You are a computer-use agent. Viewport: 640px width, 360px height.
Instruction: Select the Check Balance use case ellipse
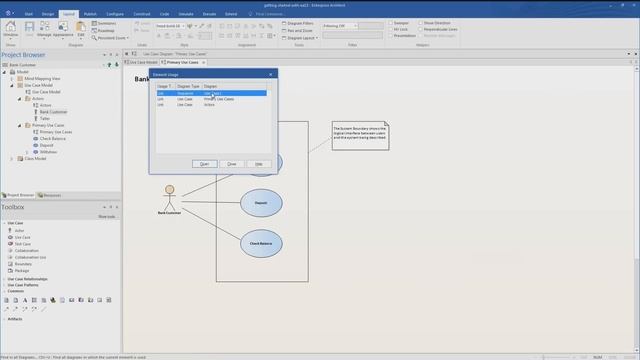click(261, 244)
